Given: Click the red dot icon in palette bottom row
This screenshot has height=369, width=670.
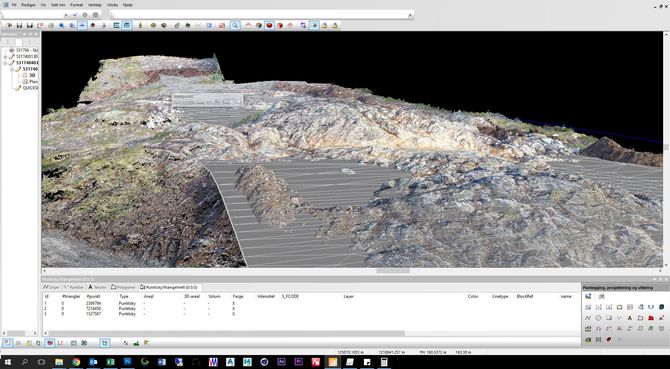Looking at the screenshot, I should tap(608, 340).
